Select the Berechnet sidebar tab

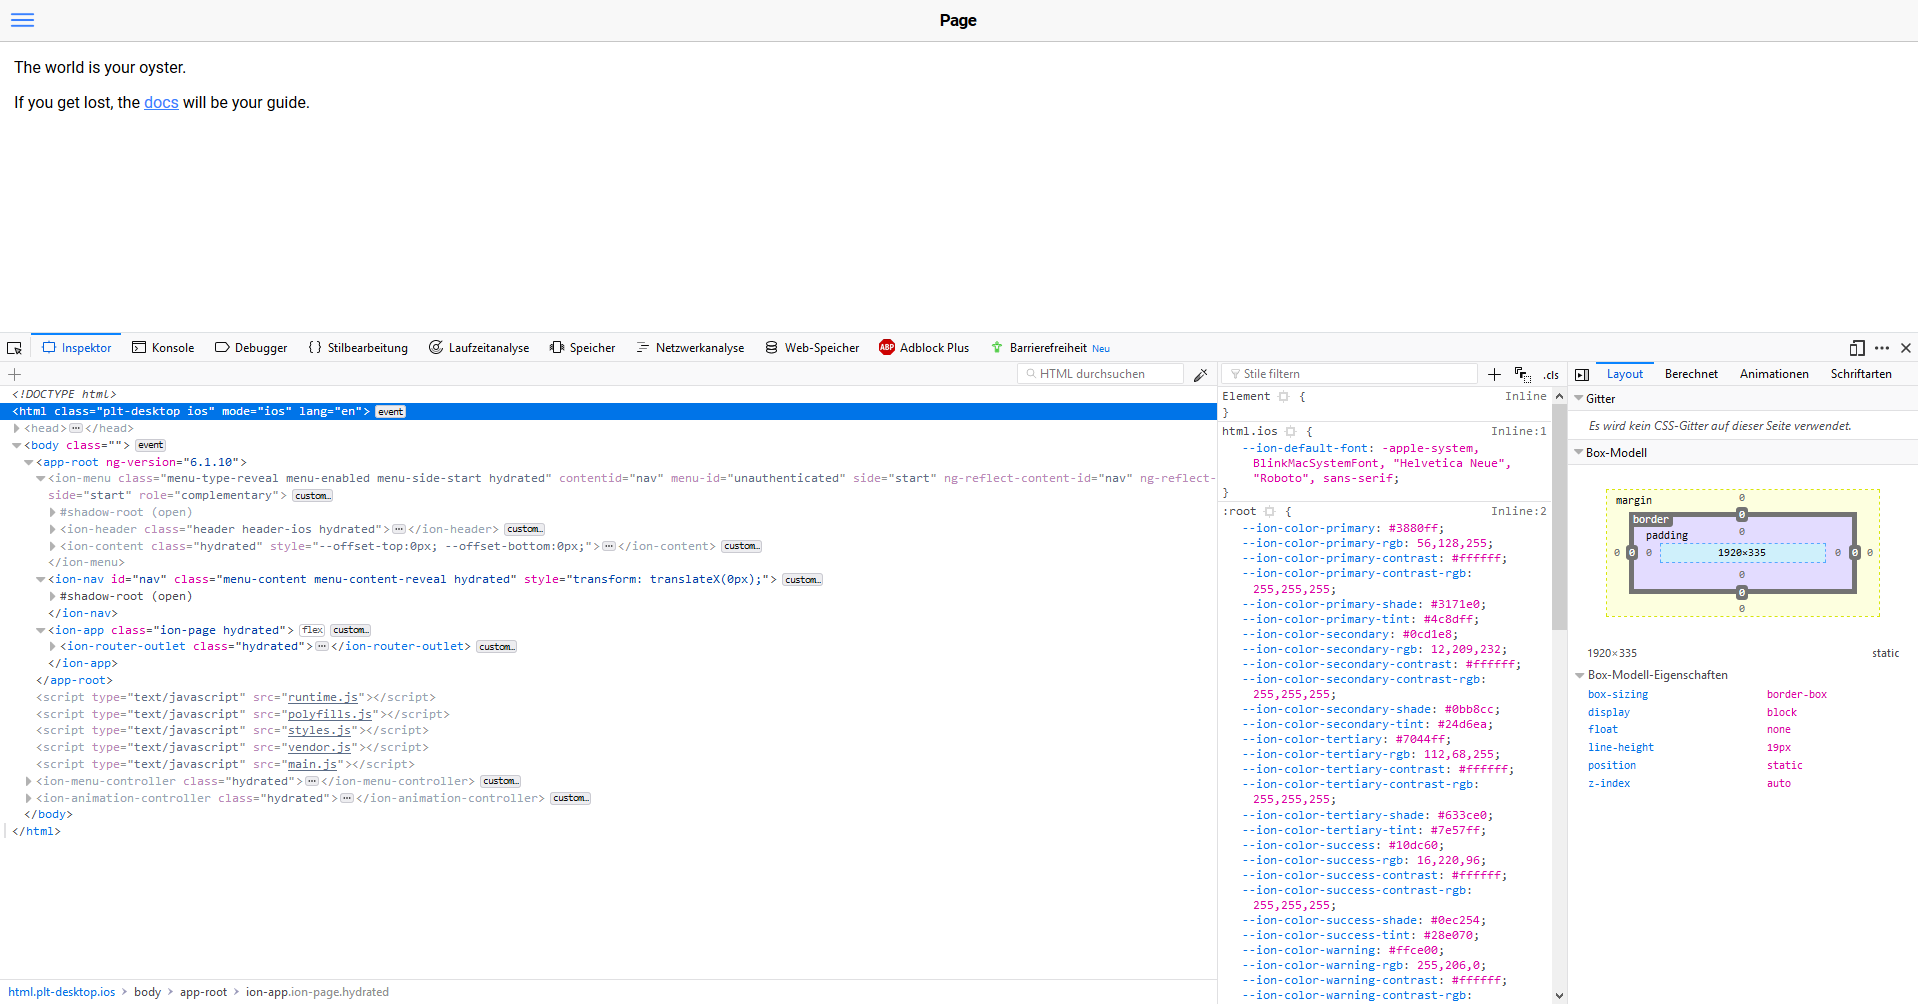coord(1691,374)
